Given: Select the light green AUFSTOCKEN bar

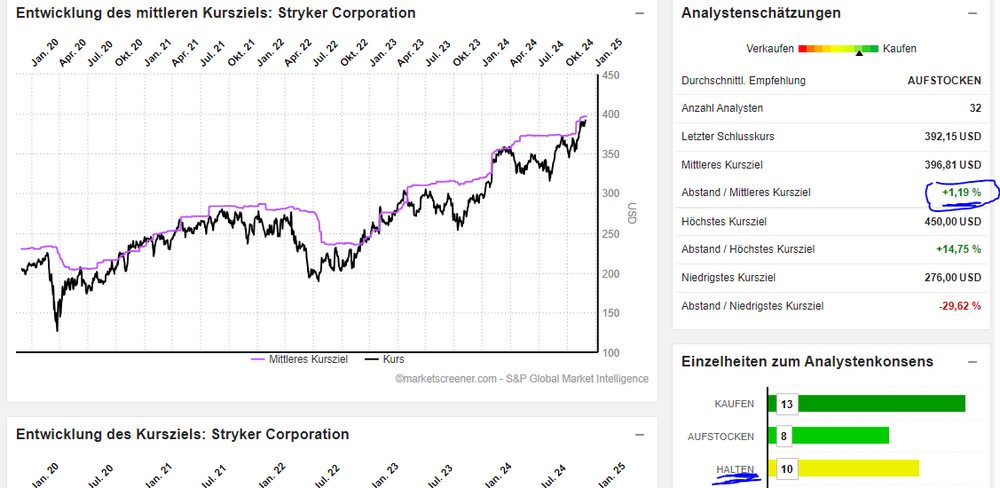Looking at the screenshot, I should [833, 436].
